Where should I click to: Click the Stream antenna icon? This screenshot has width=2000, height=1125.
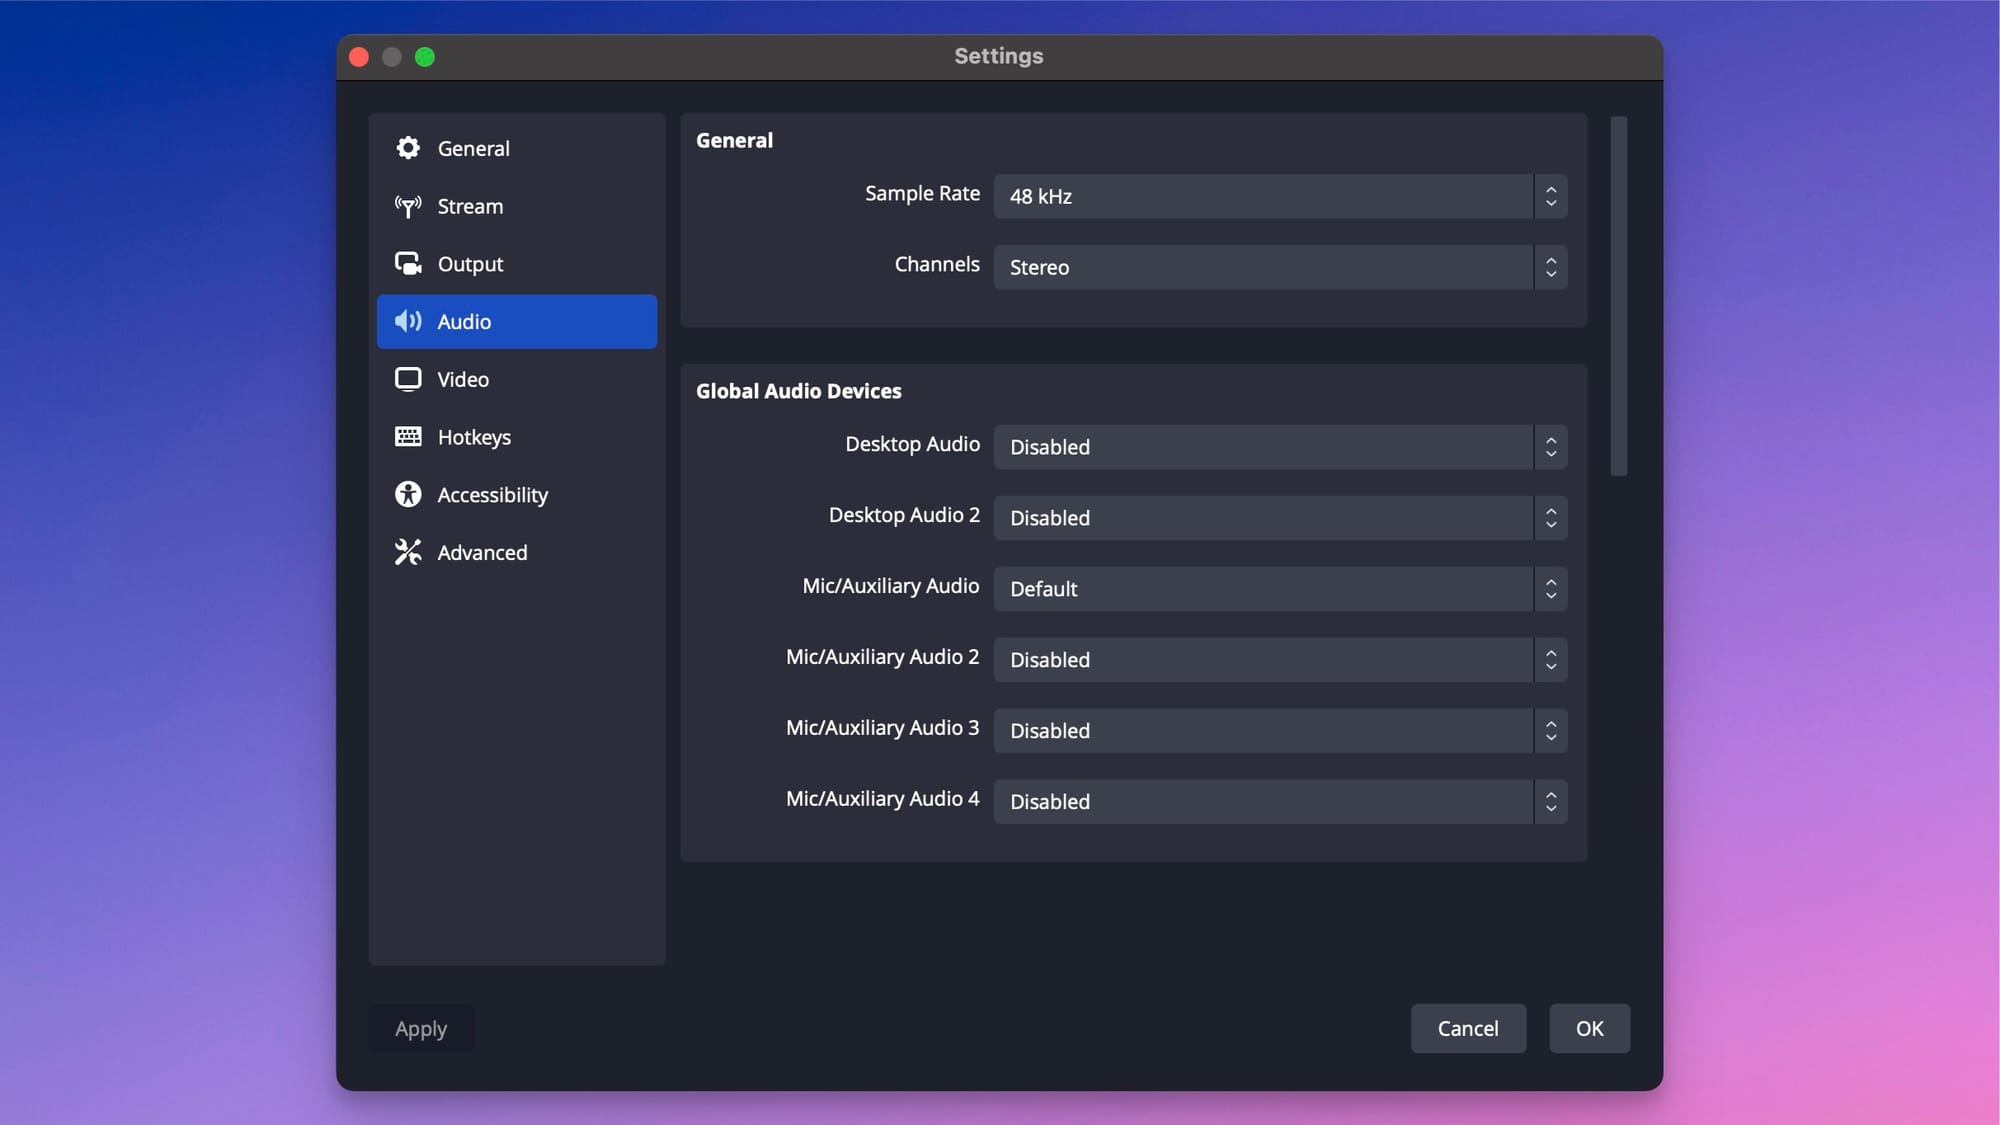tap(408, 206)
